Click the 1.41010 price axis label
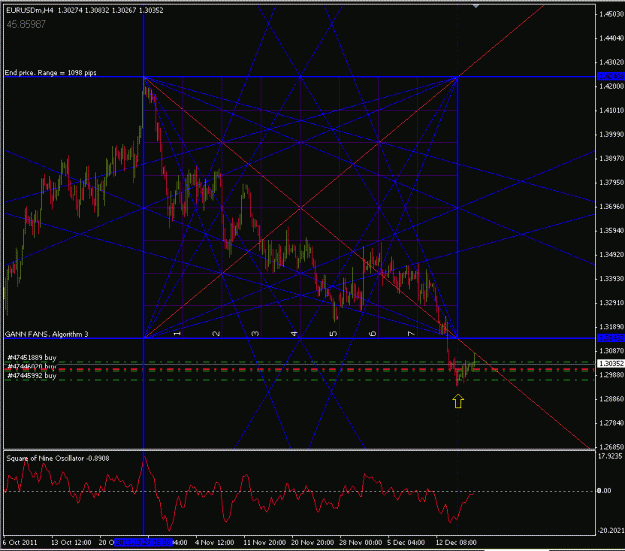The image size is (625, 551). click(x=611, y=110)
